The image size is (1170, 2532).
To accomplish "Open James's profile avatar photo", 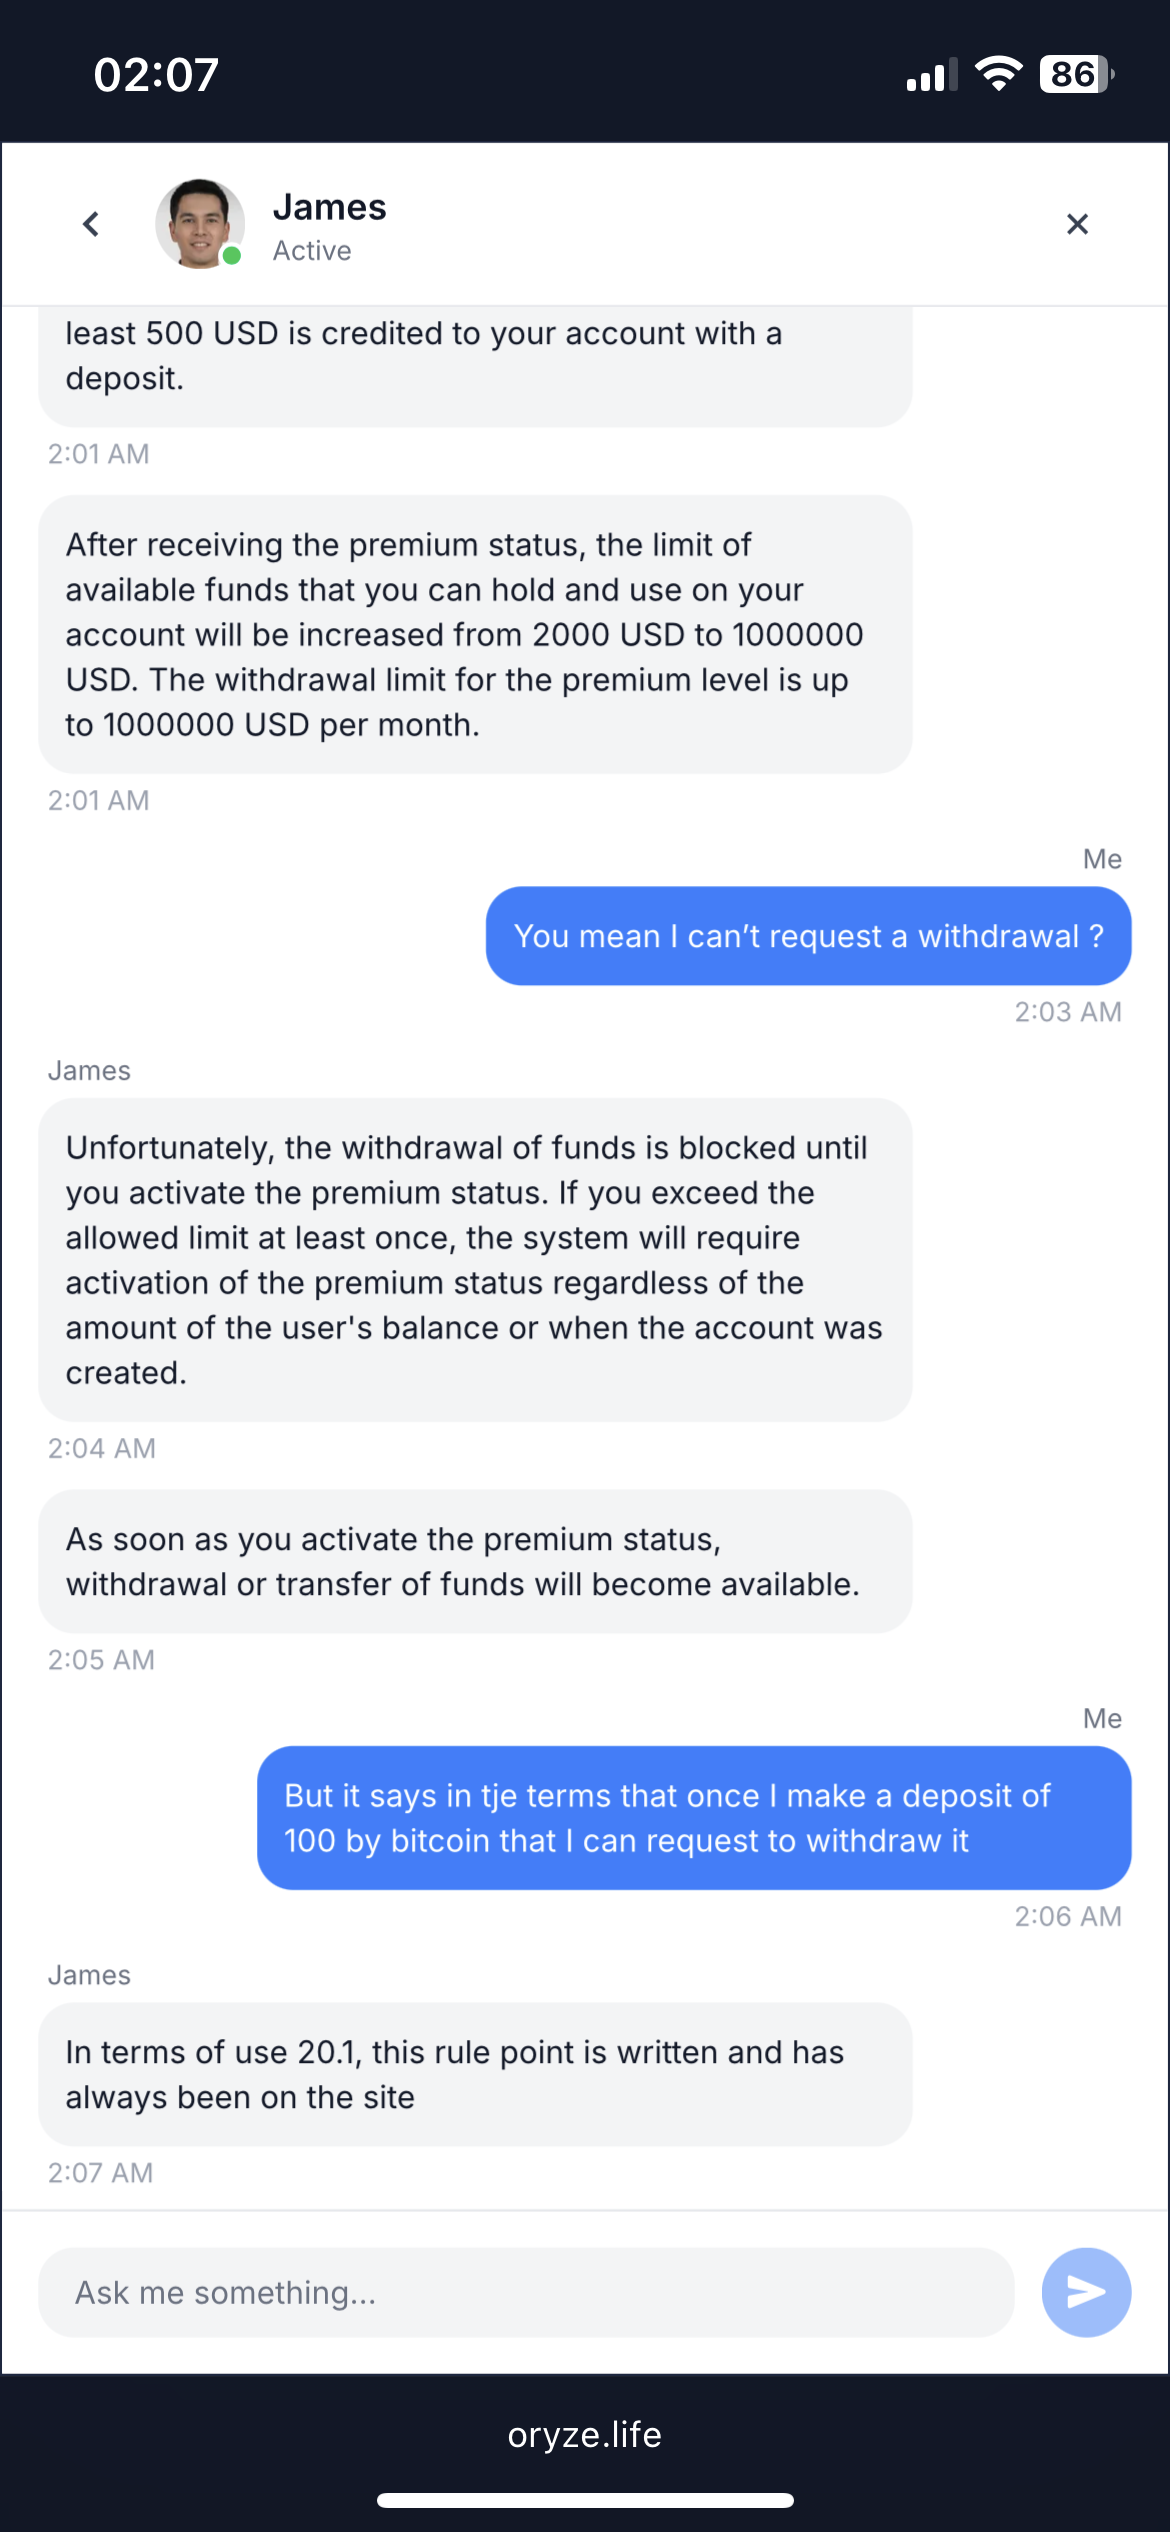I will point(199,223).
